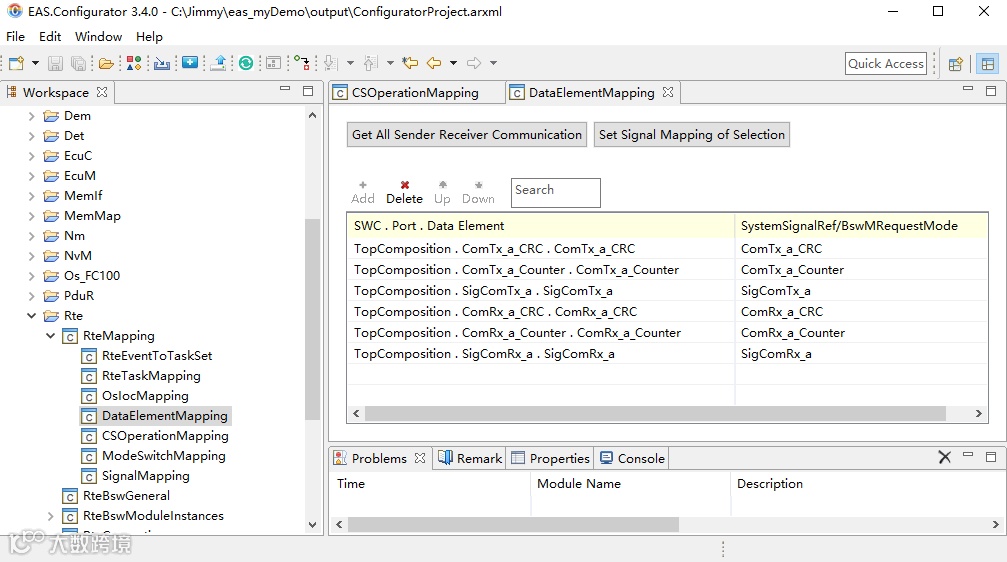Click the blue plus Add module icon
1007x562 pixels.
click(x=190, y=62)
